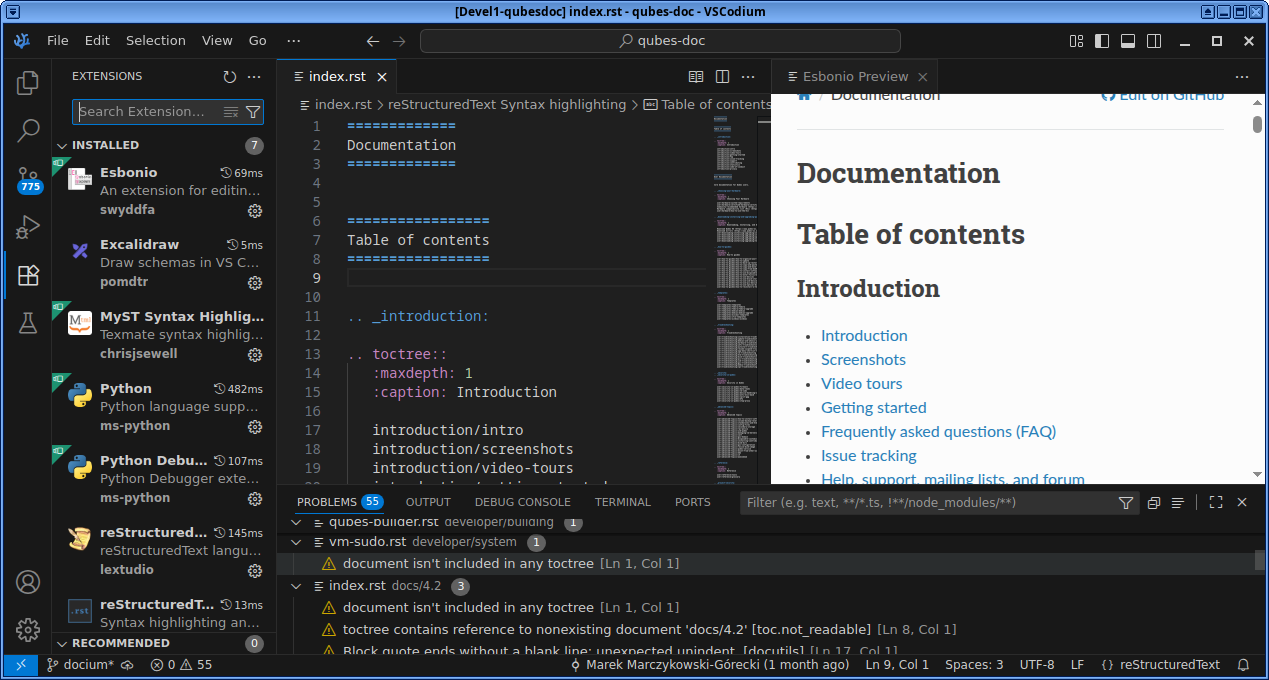Open the Search view in activity bar

(x=28, y=130)
